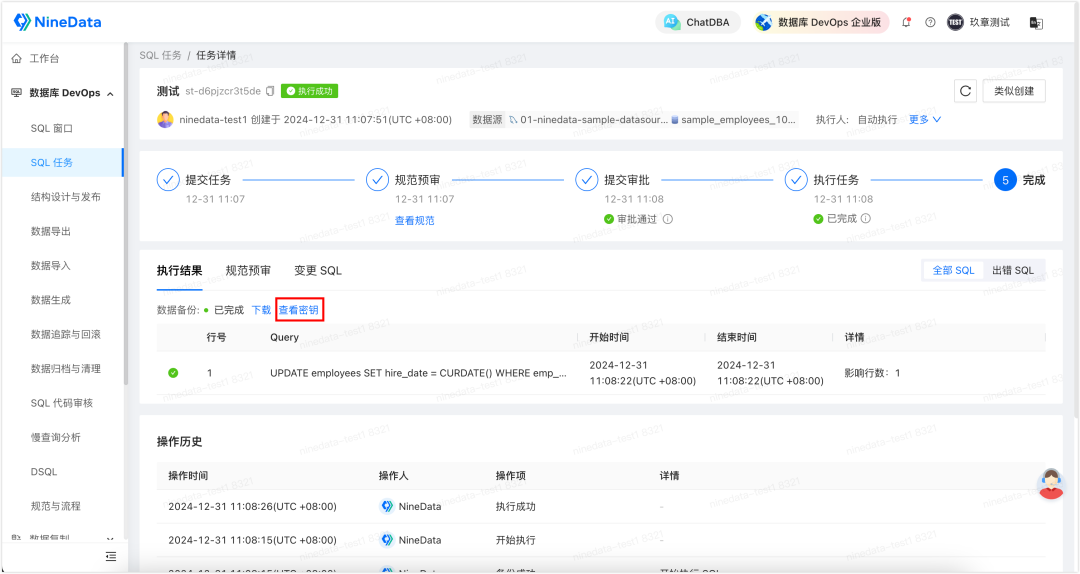Expand 更多 task details
This screenshot has height=574, width=1080.
pos(924,120)
